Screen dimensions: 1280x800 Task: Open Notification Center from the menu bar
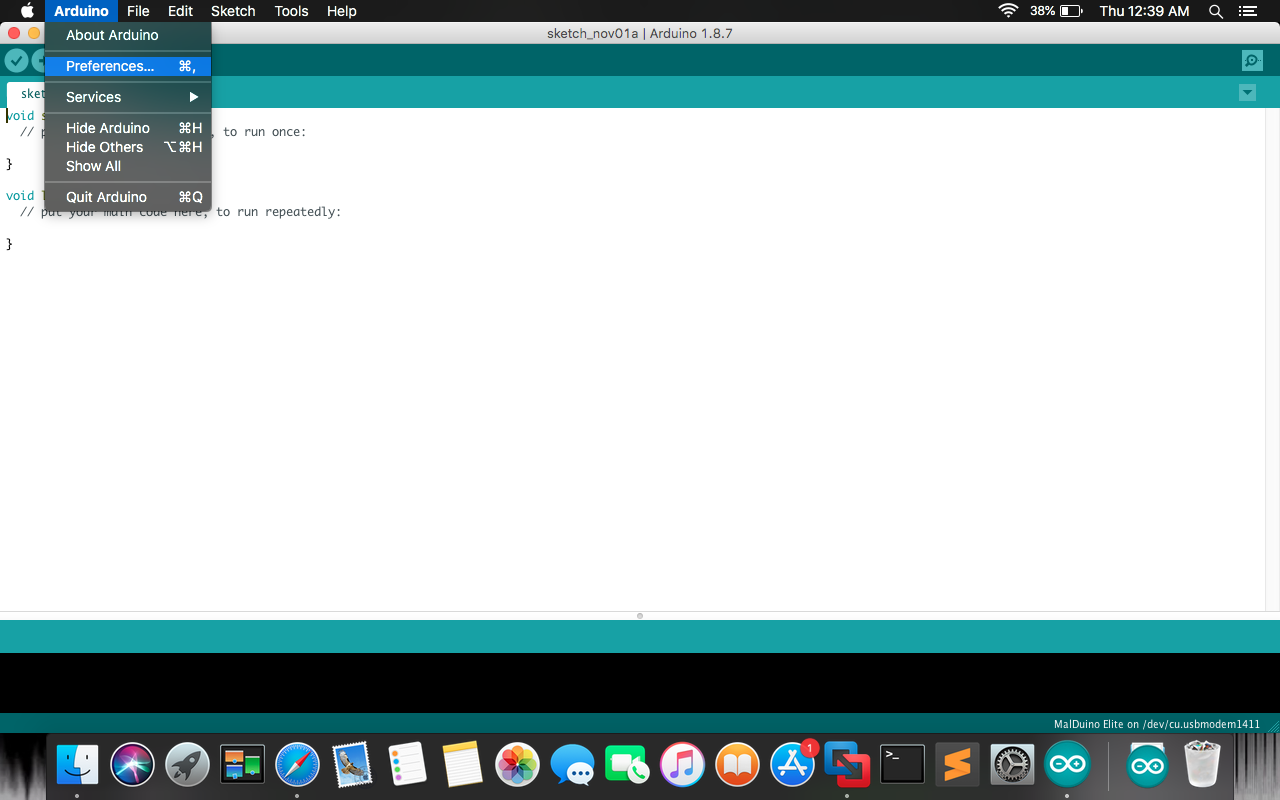1247,11
